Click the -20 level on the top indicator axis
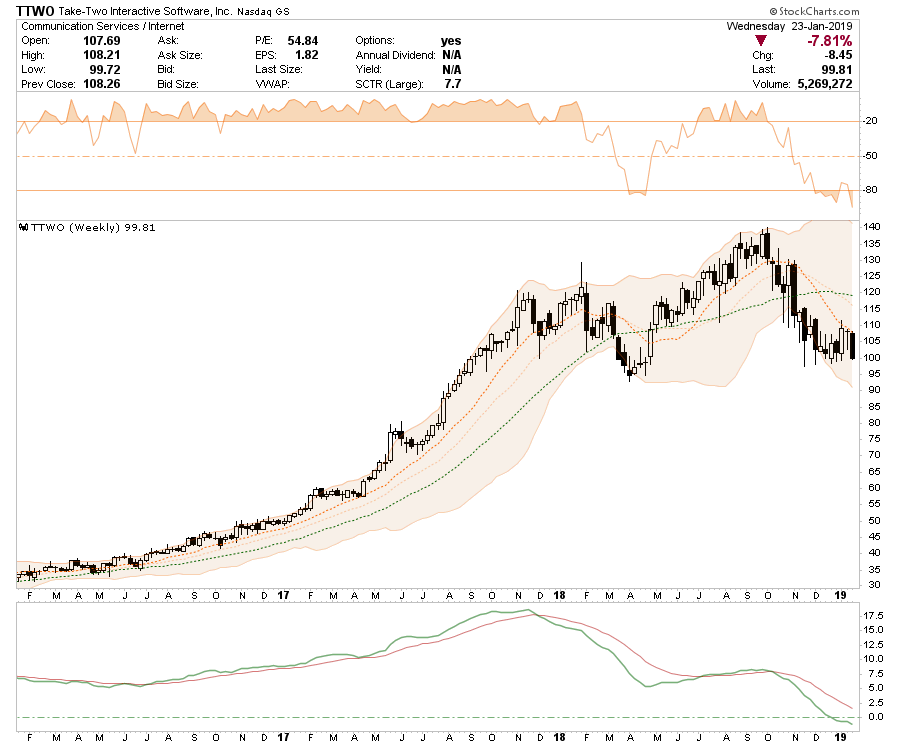900x746 pixels. [x=870, y=121]
